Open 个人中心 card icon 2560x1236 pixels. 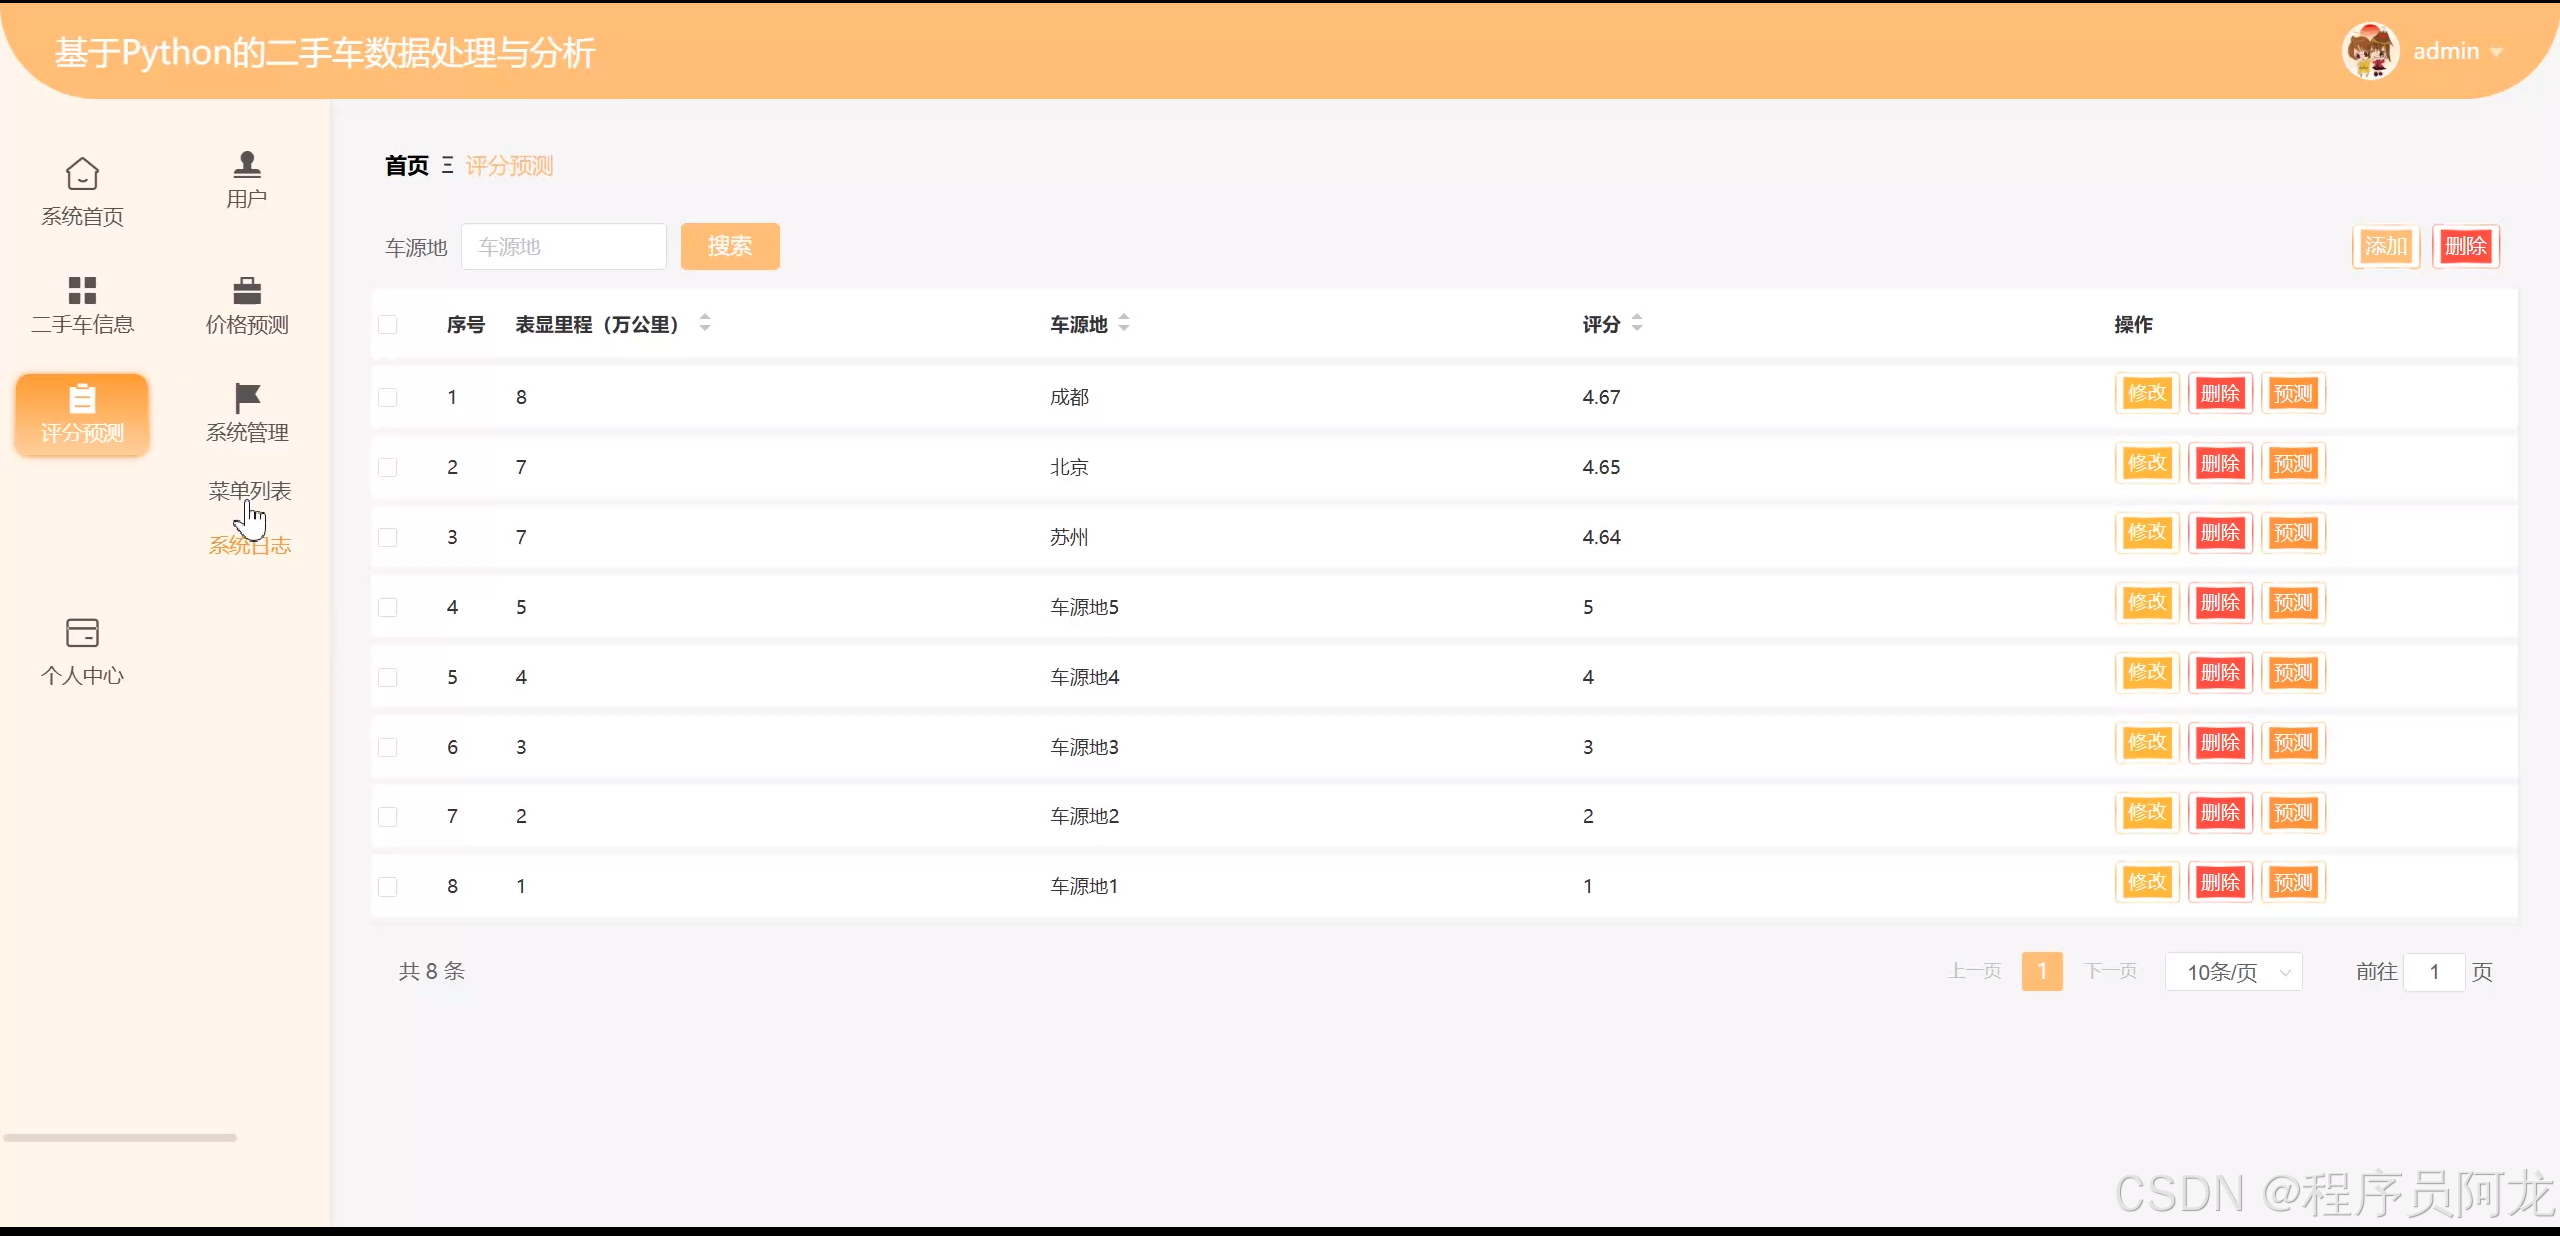pos(82,633)
